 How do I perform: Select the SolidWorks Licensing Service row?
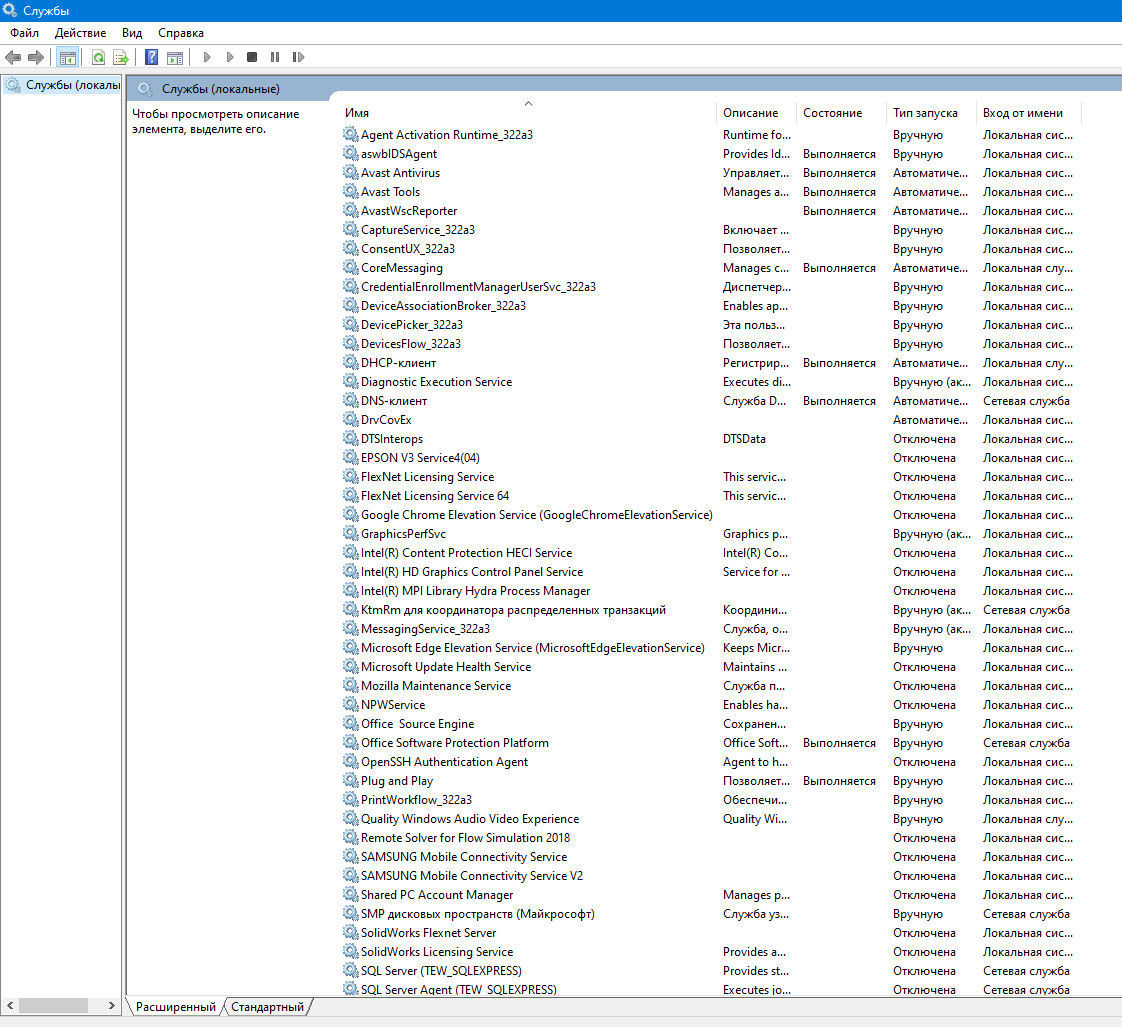pyautogui.click(x=711, y=951)
